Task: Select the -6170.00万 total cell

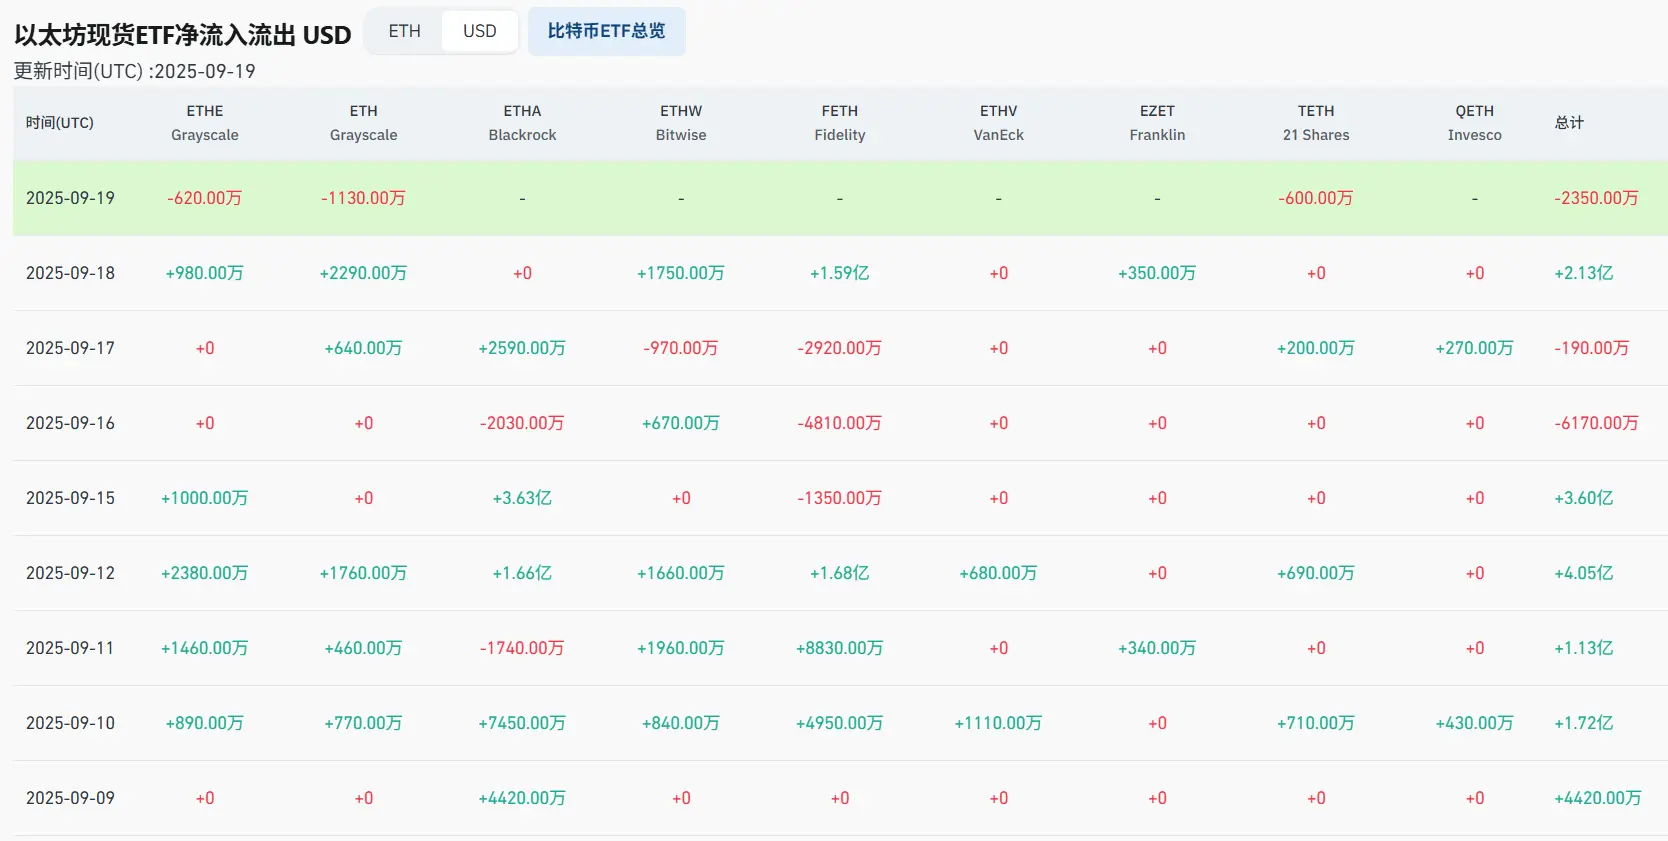Action: click(x=1596, y=423)
